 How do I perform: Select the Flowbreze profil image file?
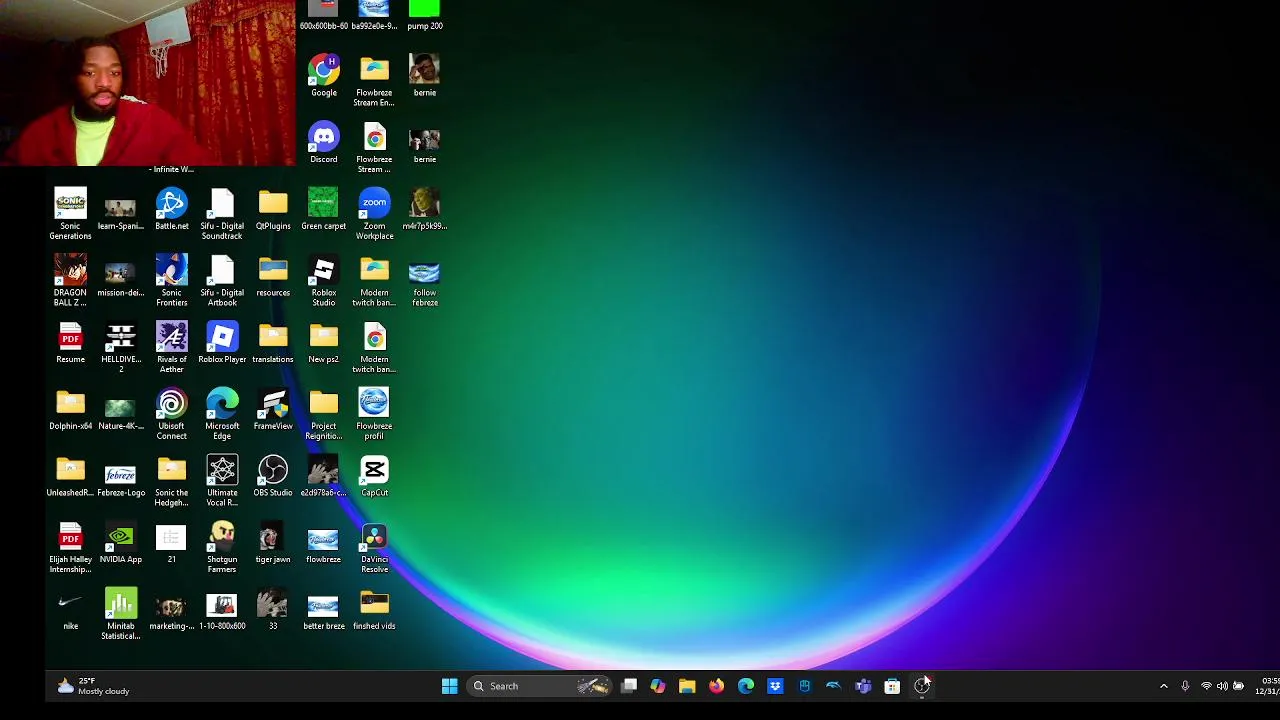(x=374, y=414)
